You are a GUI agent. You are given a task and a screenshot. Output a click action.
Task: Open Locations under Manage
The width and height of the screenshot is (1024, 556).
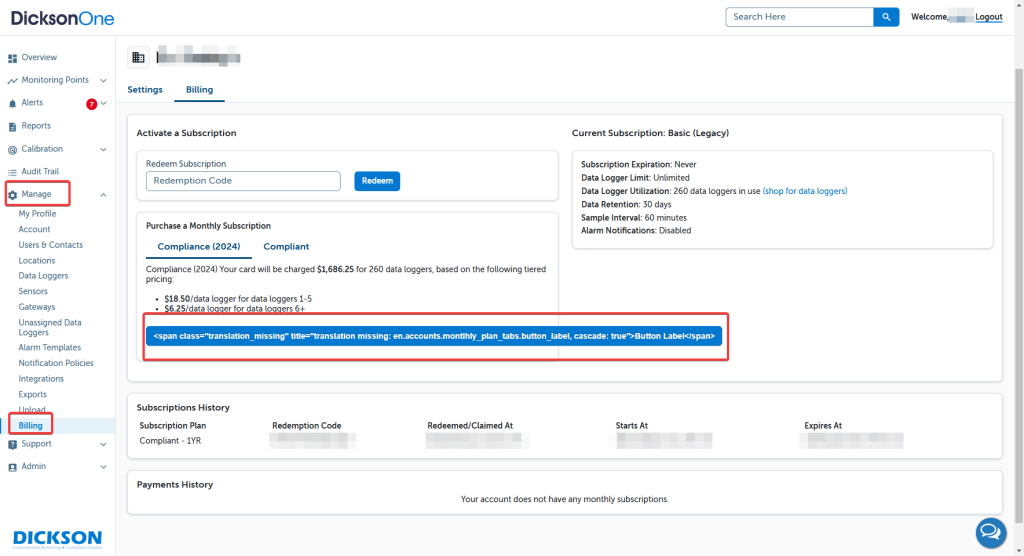(x=37, y=261)
